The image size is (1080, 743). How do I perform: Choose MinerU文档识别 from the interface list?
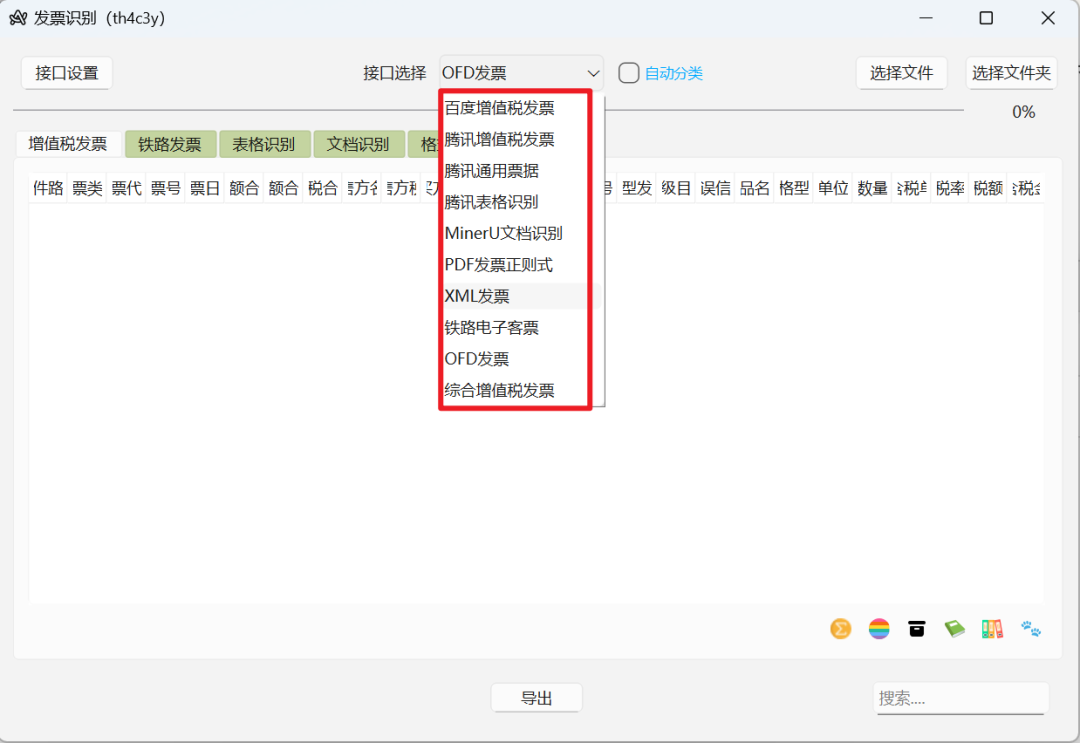tap(505, 233)
